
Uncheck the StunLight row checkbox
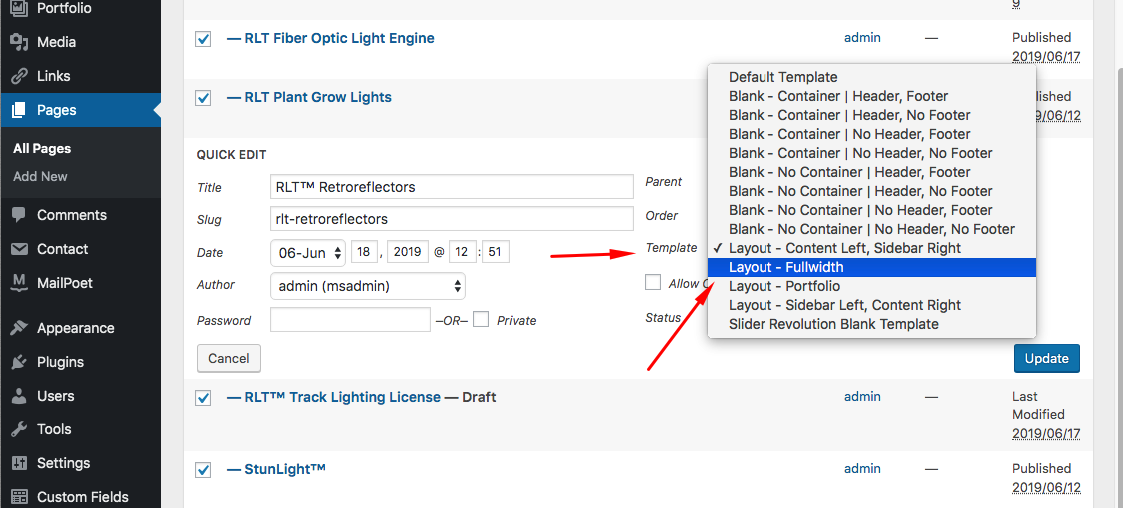coord(203,470)
